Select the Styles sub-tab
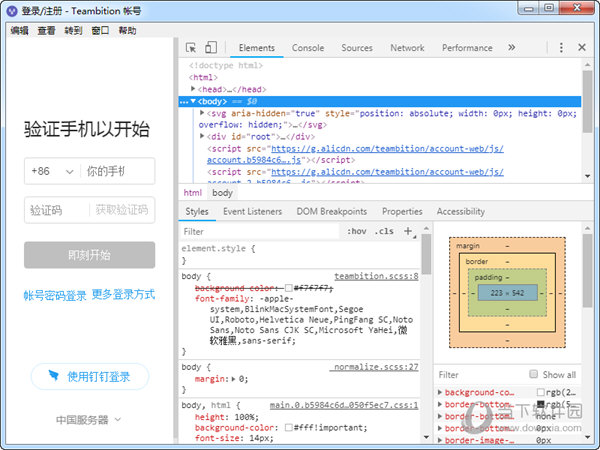This screenshot has height=450, width=600. click(x=197, y=211)
